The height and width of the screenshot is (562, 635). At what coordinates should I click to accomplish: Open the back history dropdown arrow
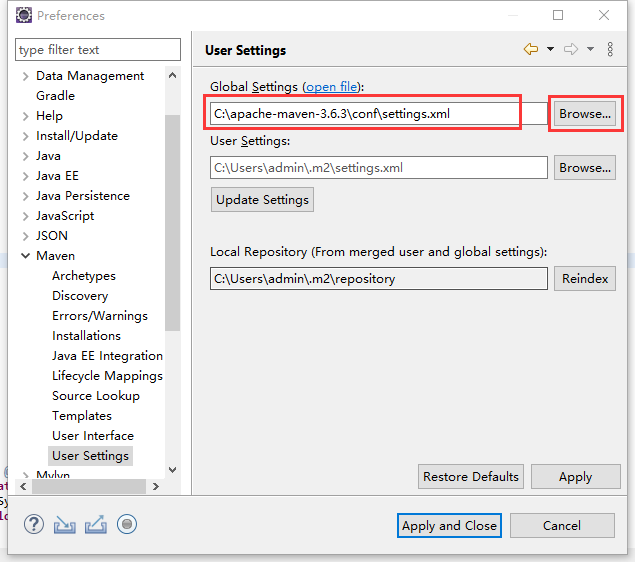pyautogui.click(x=550, y=50)
